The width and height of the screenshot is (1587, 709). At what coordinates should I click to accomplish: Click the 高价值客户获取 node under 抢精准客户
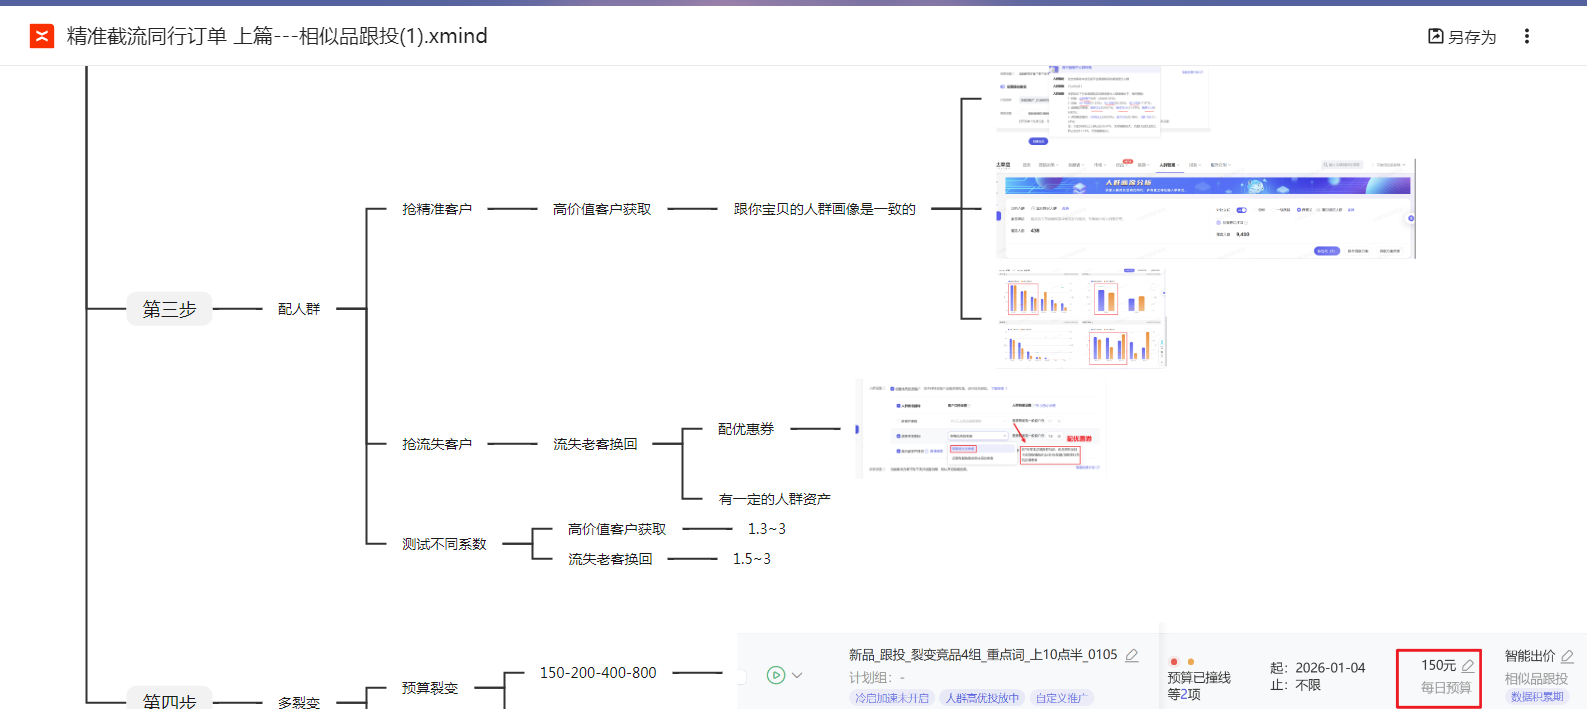click(x=602, y=209)
